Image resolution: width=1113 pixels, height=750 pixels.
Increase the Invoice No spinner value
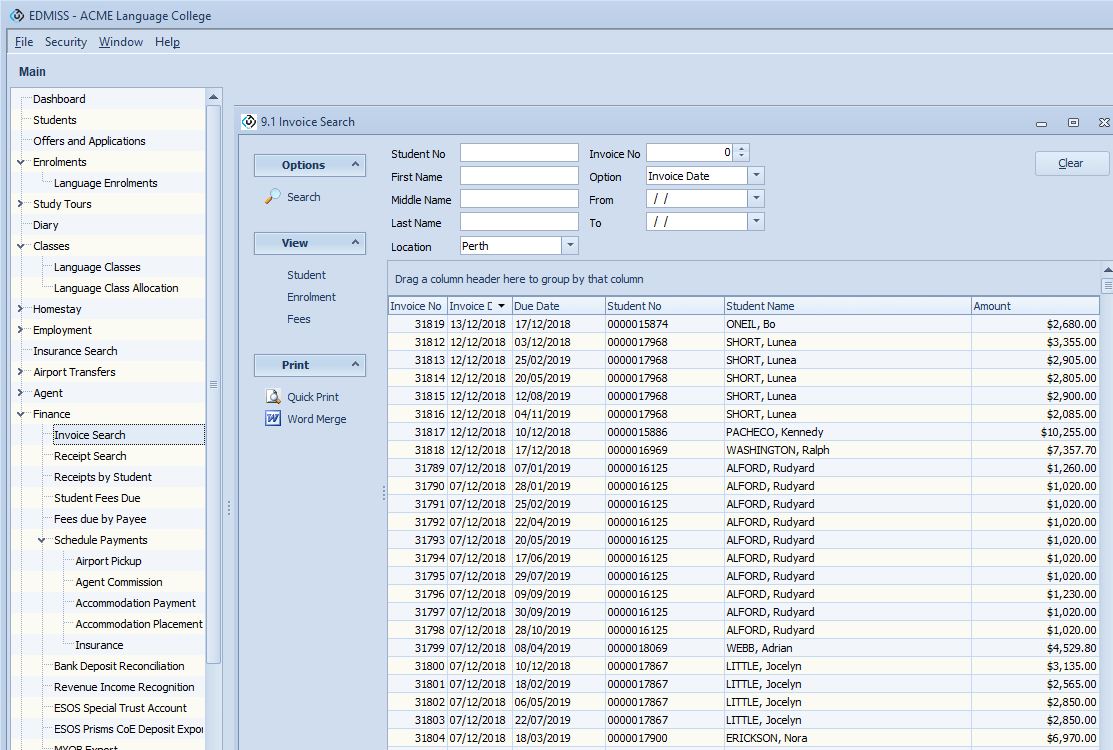pos(741,149)
